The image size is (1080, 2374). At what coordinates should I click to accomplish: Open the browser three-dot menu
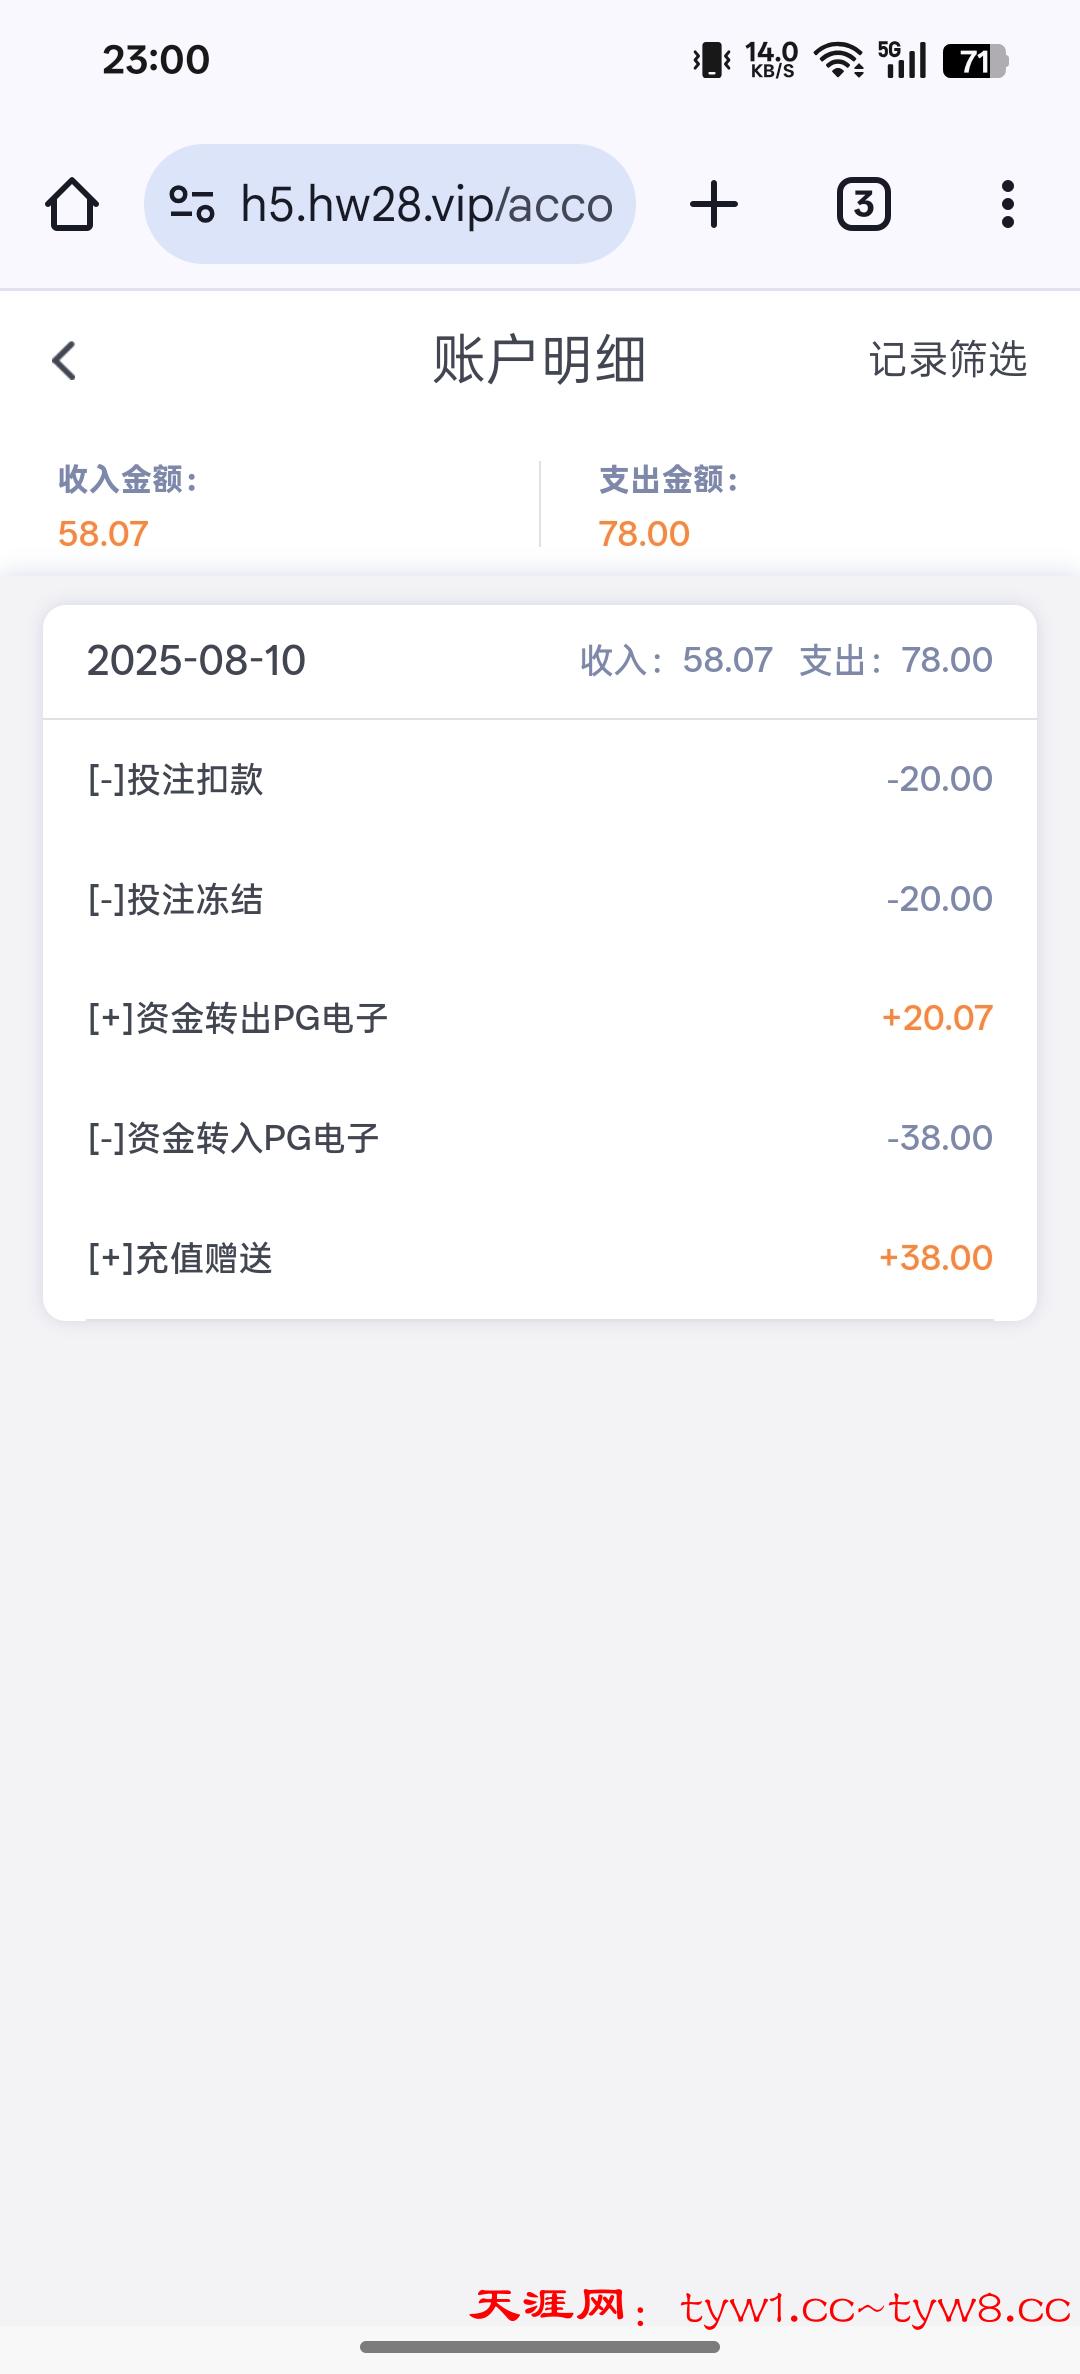(x=1007, y=205)
